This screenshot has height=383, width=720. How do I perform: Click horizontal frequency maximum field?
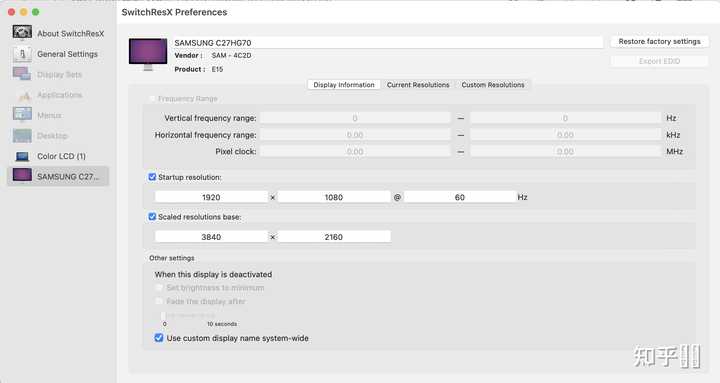click(x=565, y=135)
